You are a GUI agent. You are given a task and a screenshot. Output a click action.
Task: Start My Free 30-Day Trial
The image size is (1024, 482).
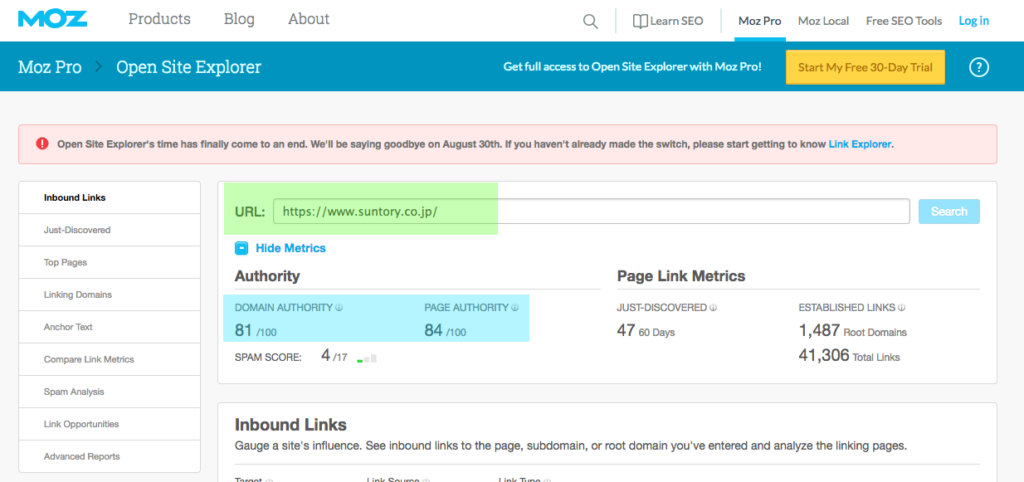865,67
